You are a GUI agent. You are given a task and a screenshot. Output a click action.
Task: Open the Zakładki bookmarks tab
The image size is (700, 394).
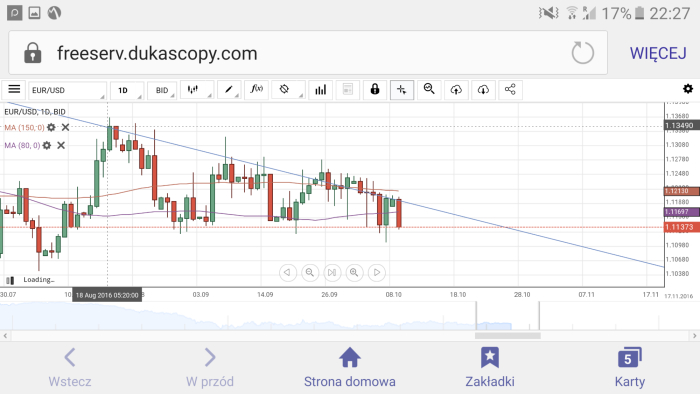(490, 368)
